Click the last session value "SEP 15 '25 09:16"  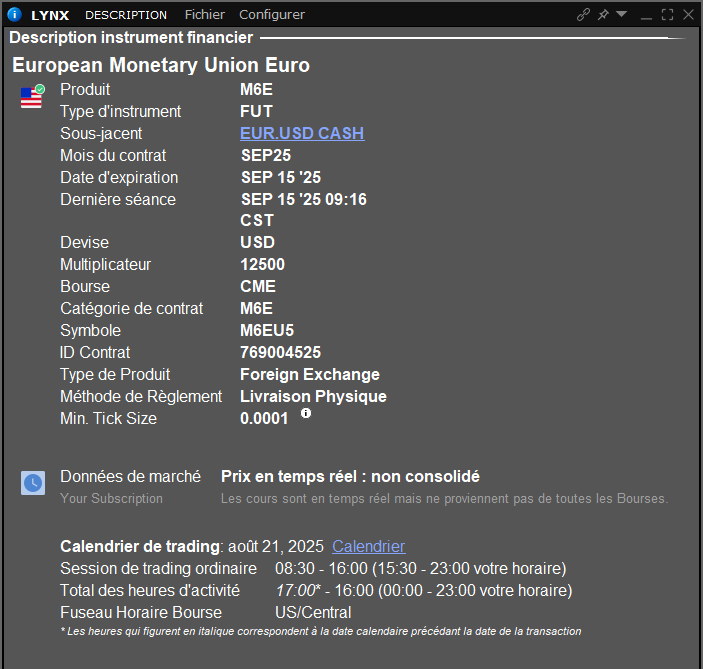[304, 200]
